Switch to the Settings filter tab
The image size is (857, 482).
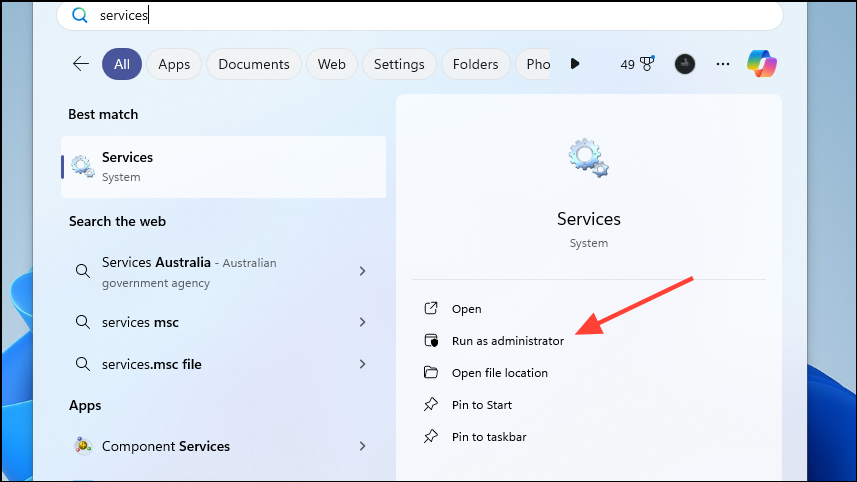[x=399, y=64]
